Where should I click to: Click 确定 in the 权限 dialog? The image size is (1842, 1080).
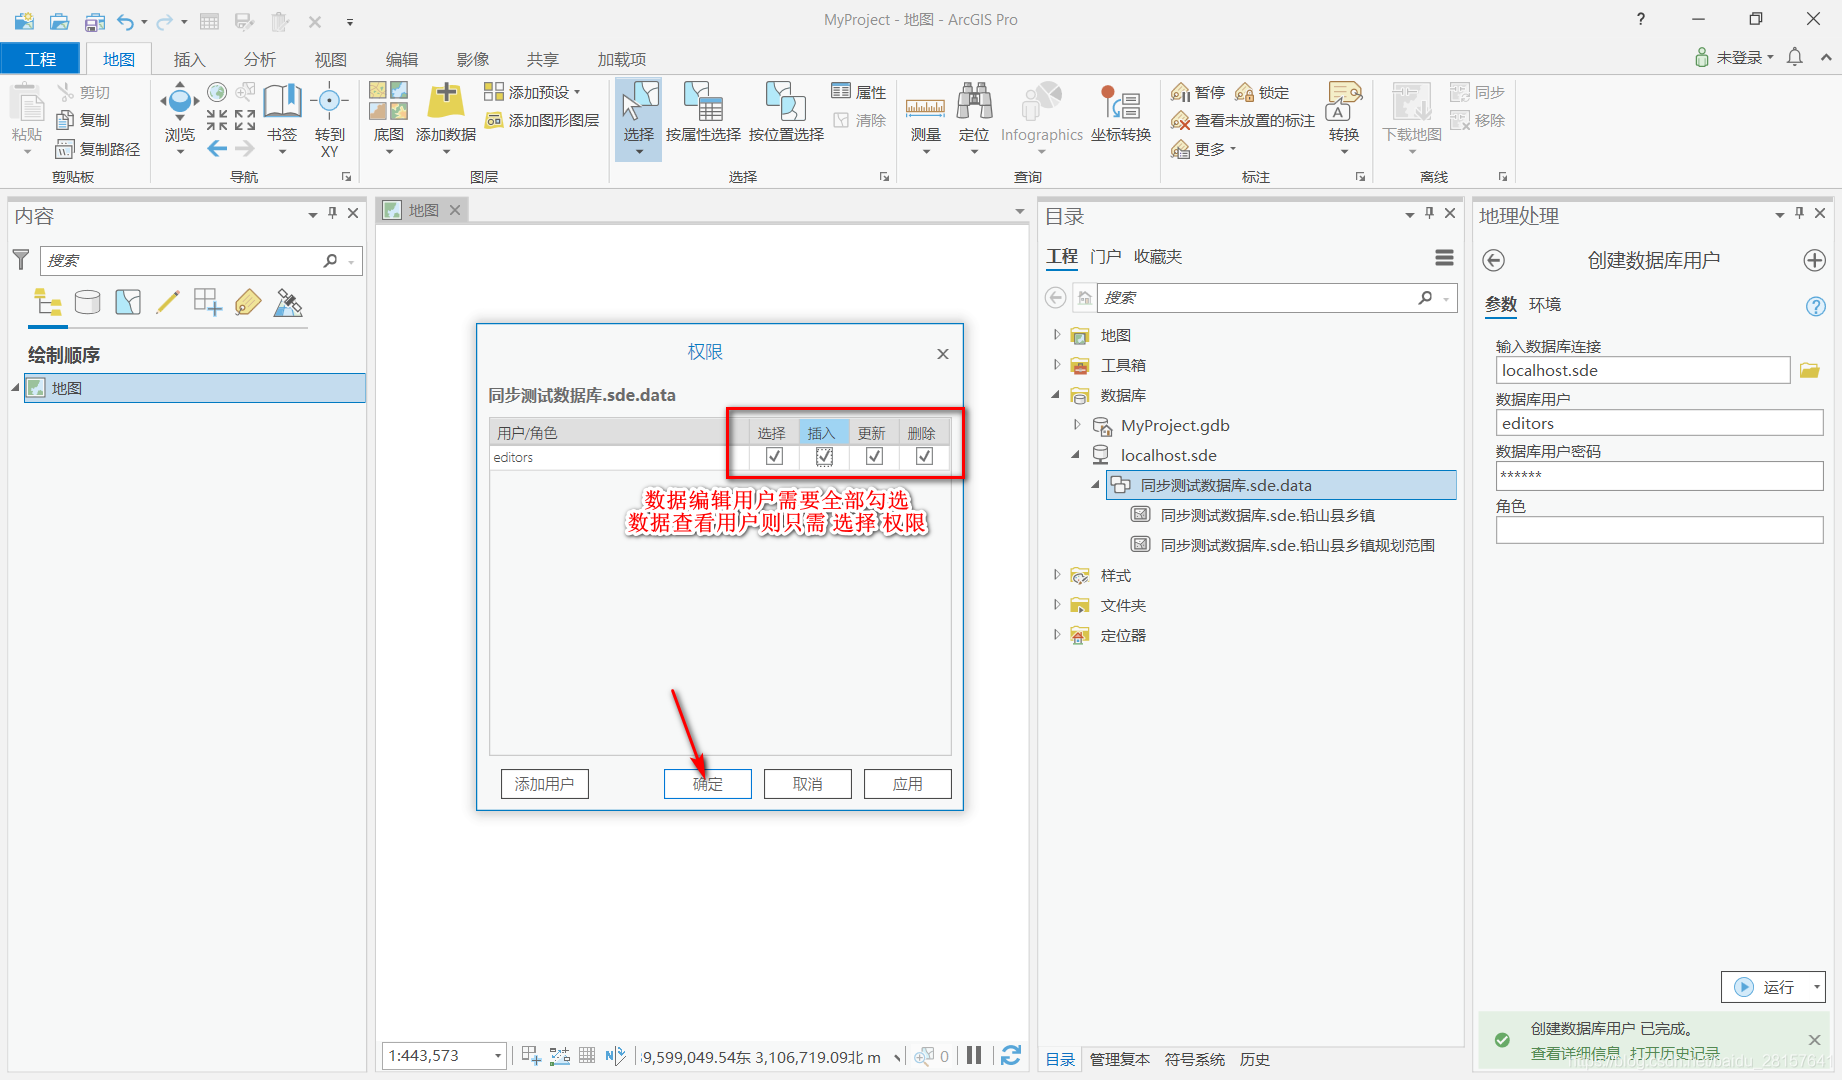coord(708,784)
